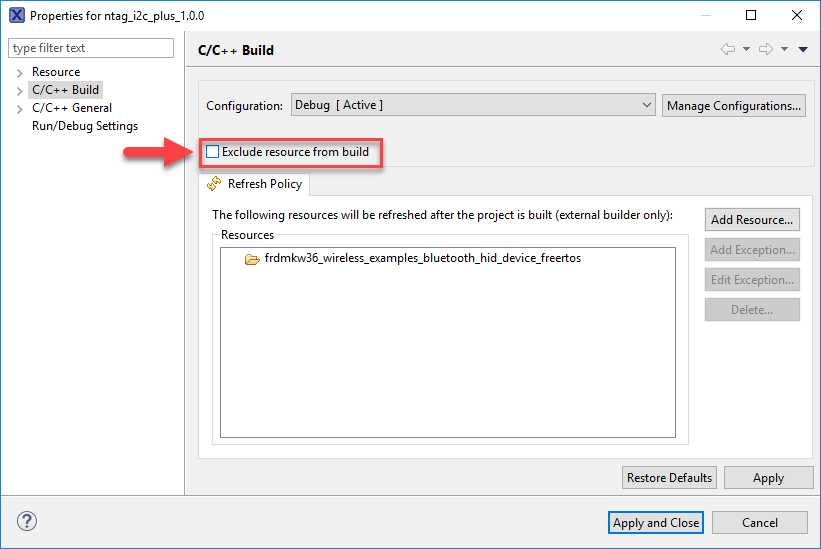Click the Restore Defaults button
This screenshot has height=549, width=821.
tap(669, 478)
